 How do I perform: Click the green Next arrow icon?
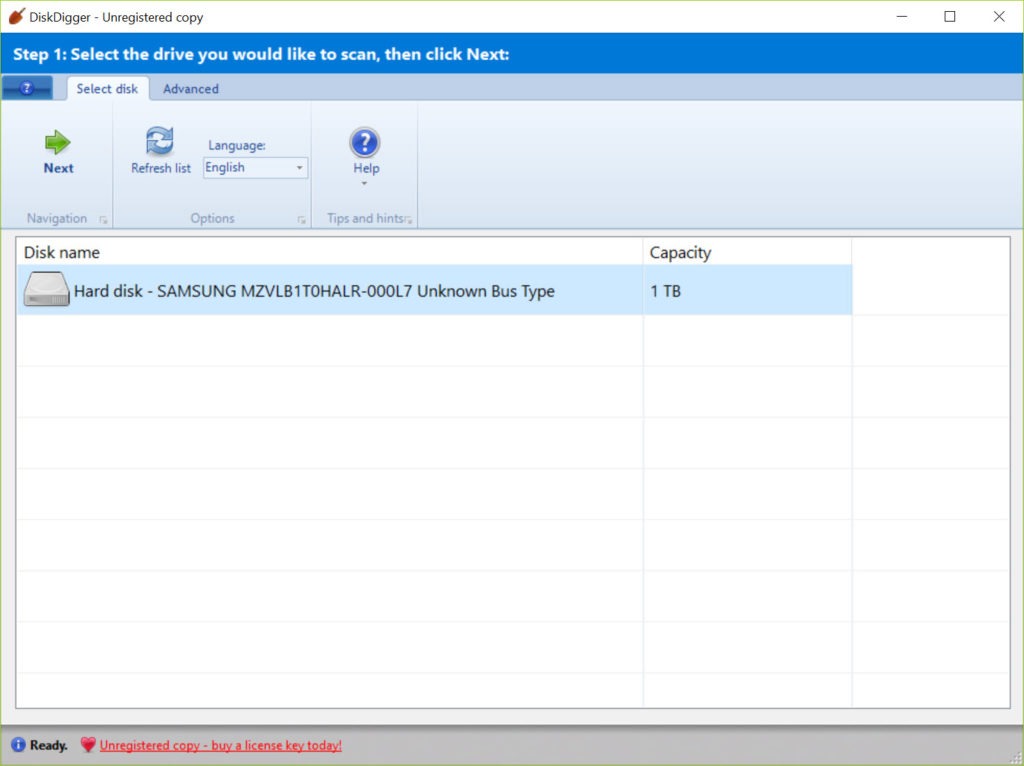tap(57, 142)
